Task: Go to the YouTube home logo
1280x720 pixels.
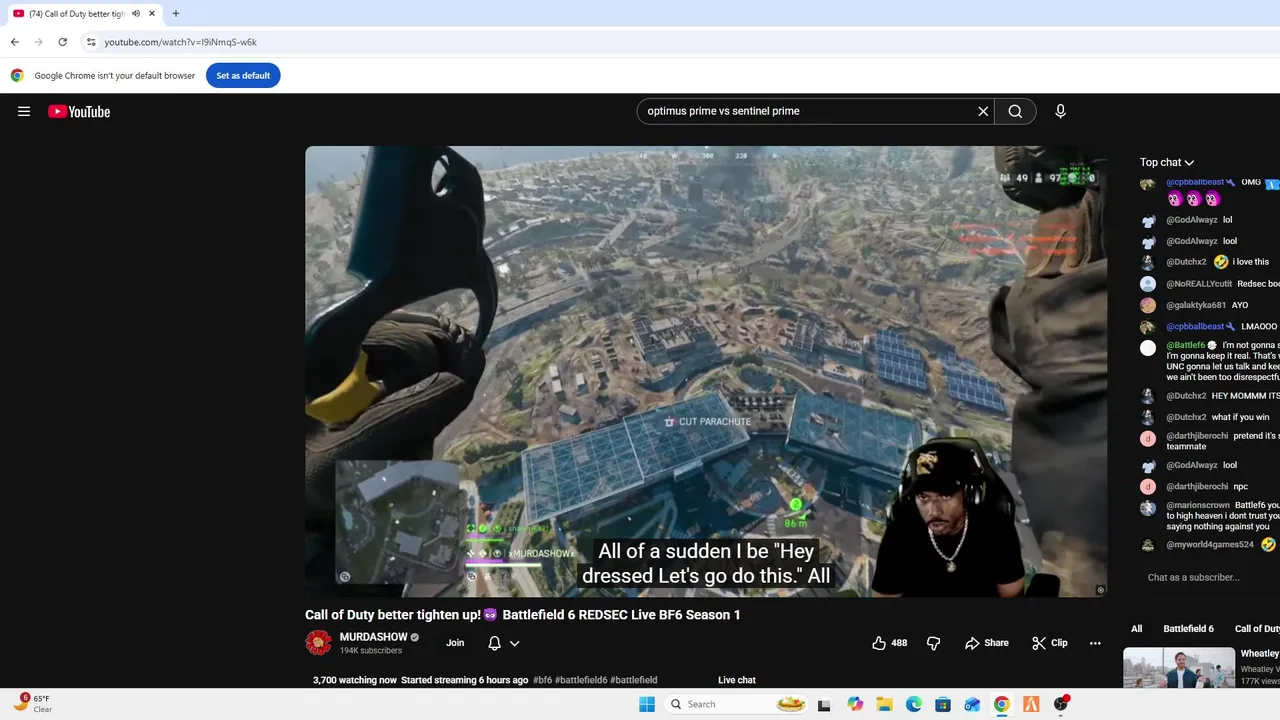Action: click(79, 111)
